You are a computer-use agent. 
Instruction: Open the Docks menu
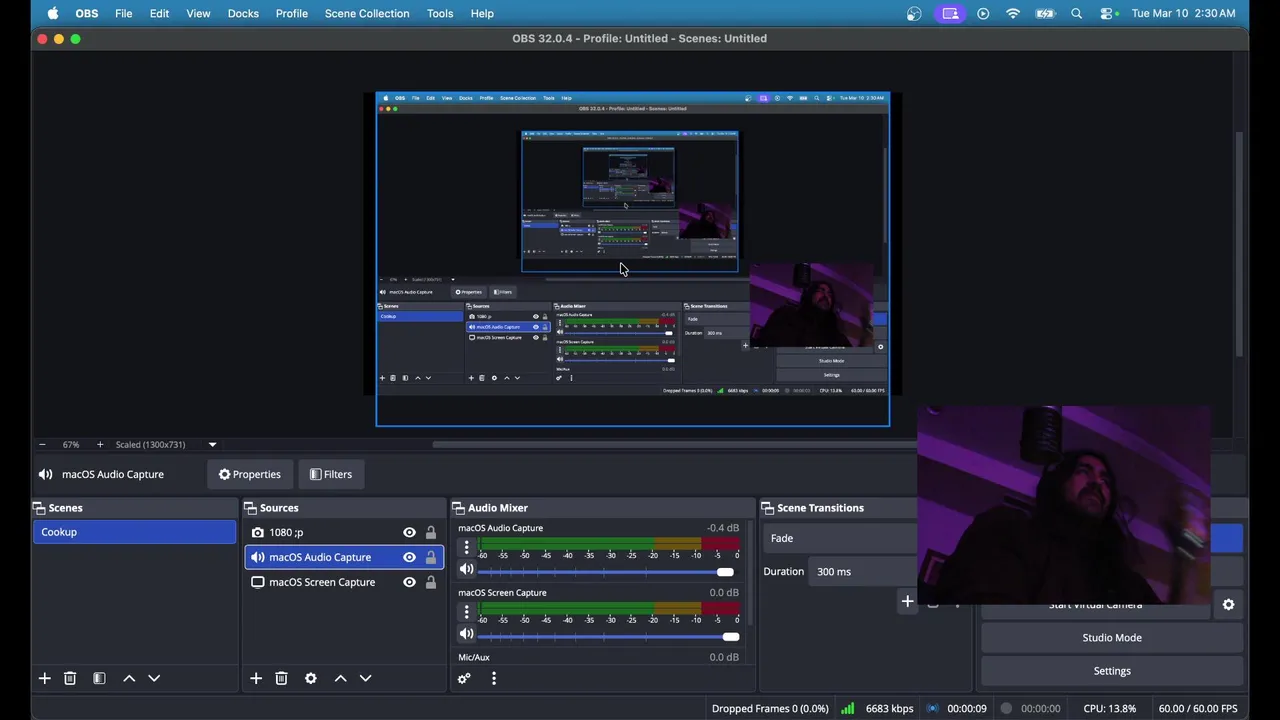[243, 14]
